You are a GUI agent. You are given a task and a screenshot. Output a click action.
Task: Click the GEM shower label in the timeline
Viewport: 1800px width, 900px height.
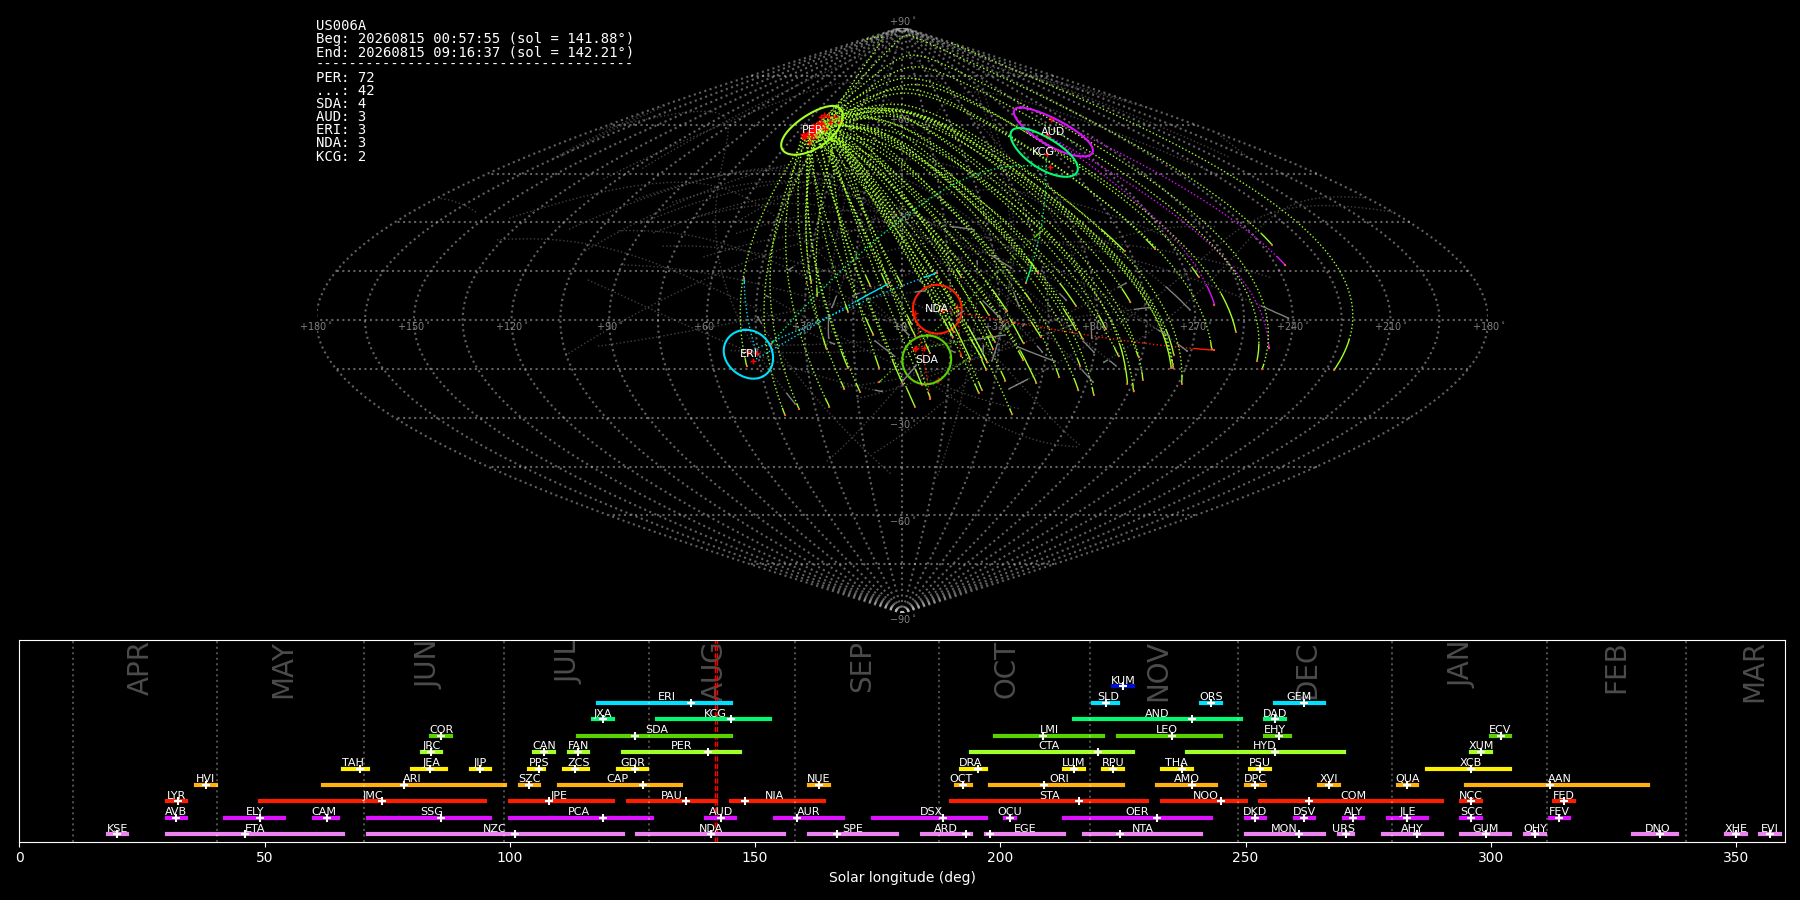tap(1299, 697)
